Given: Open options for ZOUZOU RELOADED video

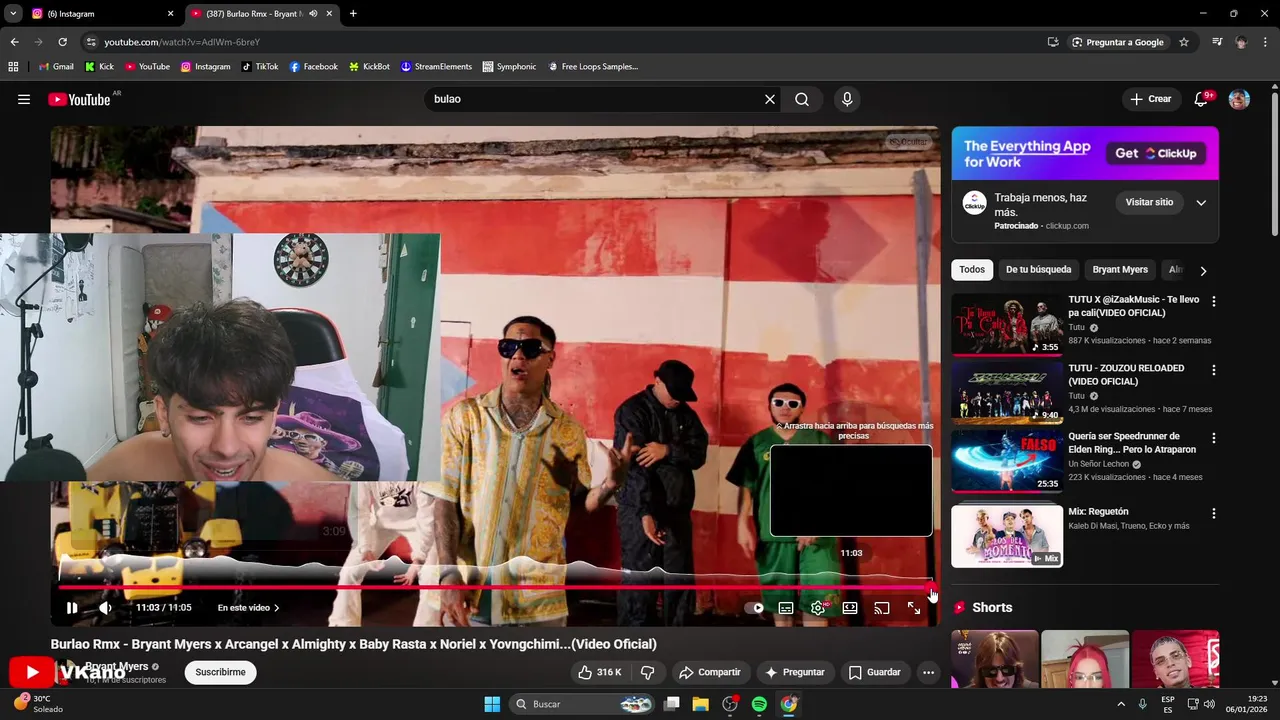Looking at the screenshot, I should 1214,370.
